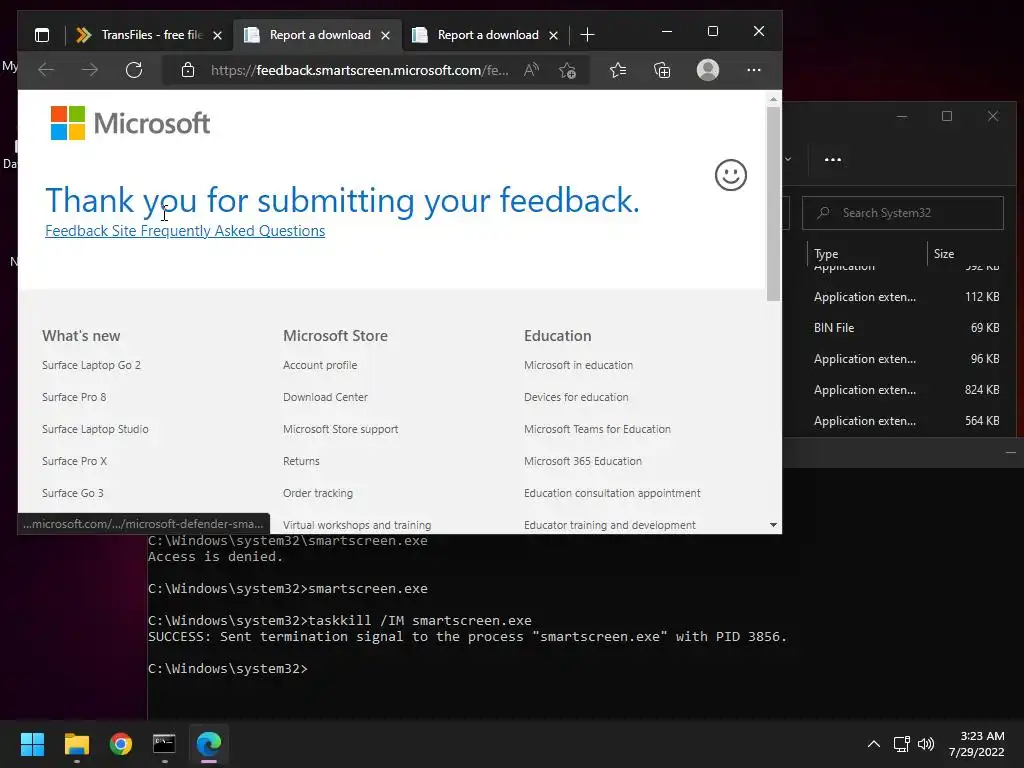
Task: Open Educator training and development link
Action: point(610,525)
